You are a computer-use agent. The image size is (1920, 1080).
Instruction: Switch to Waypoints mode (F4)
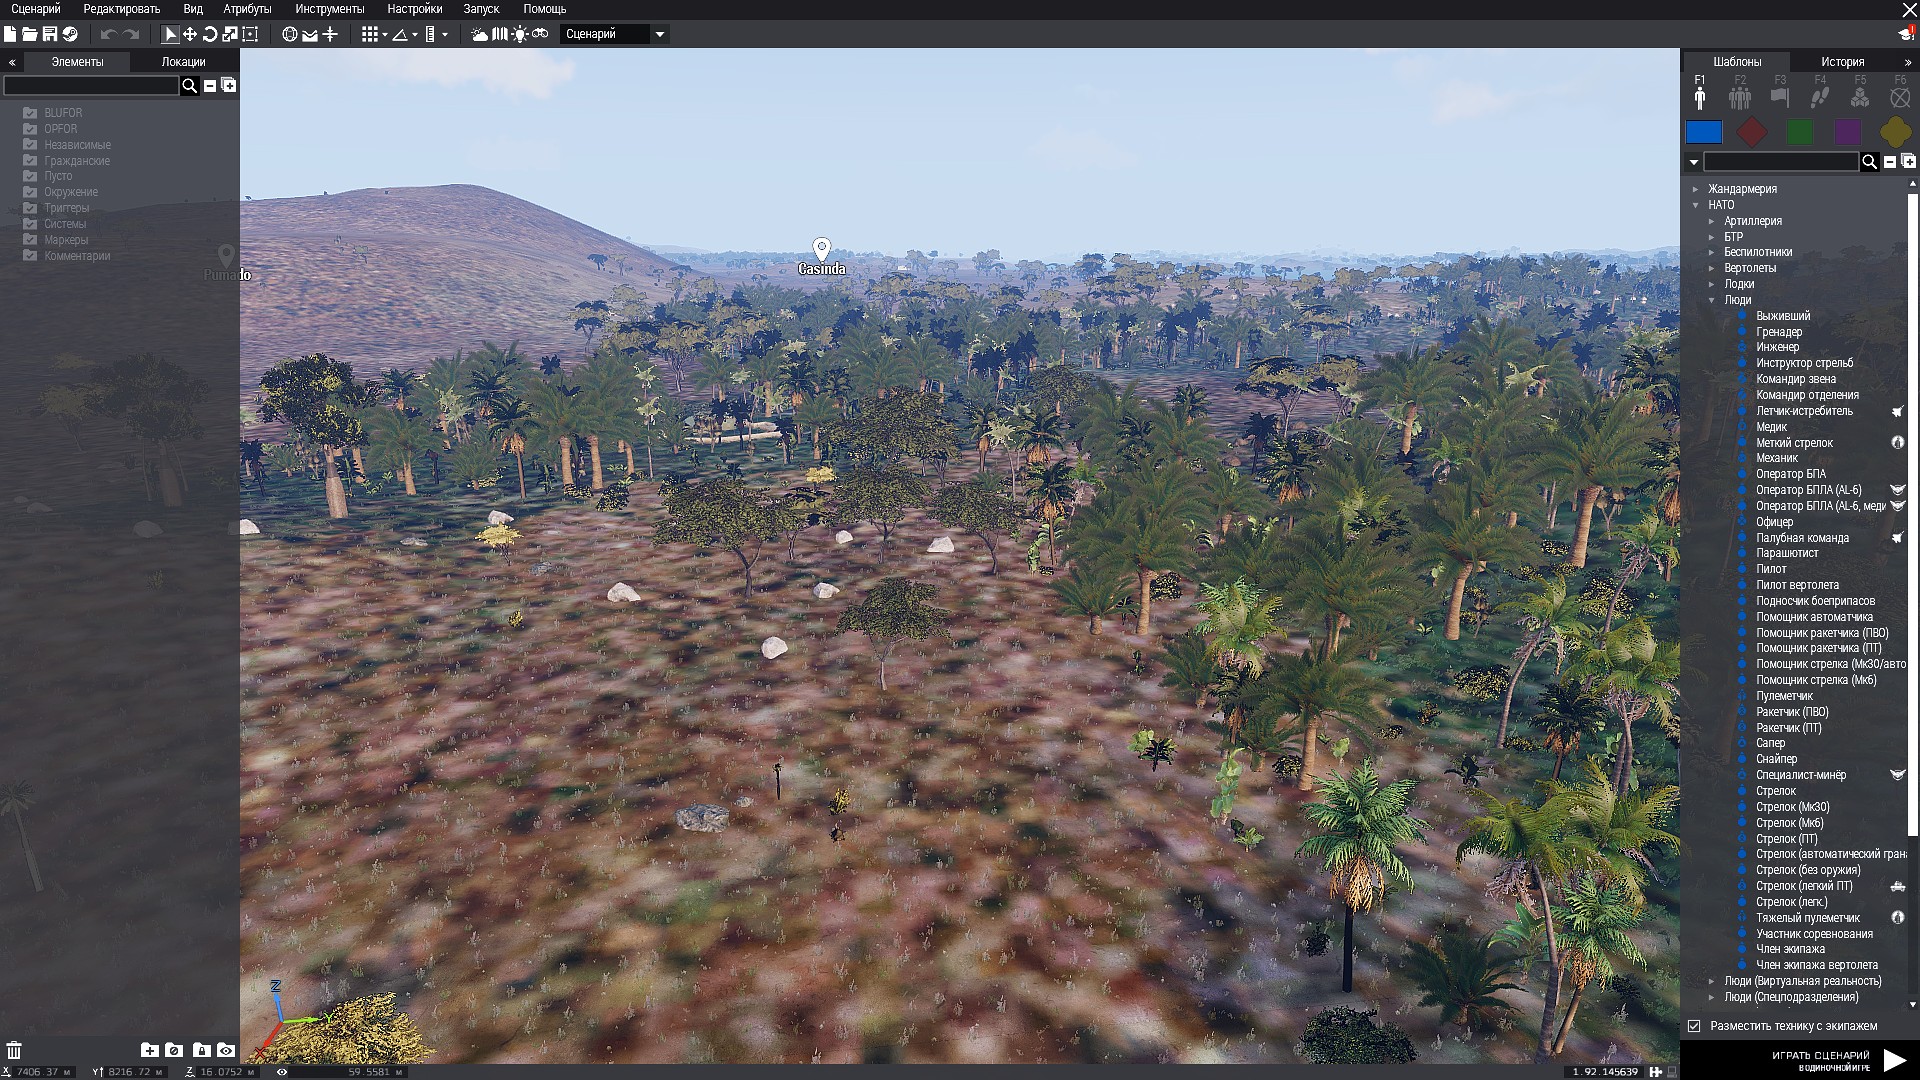[1820, 97]
